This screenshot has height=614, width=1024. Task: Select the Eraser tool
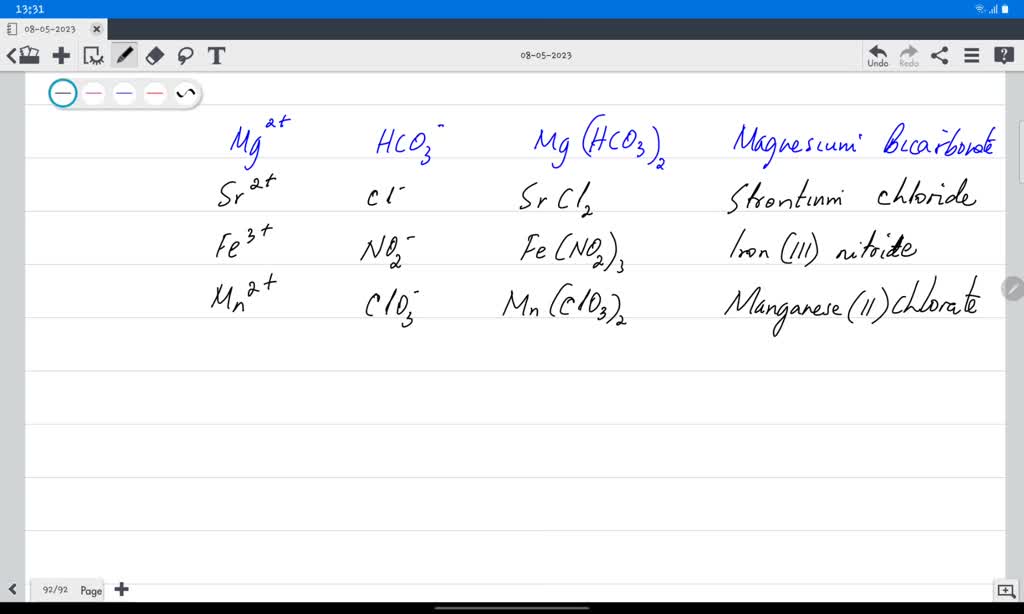pos(154,55)
